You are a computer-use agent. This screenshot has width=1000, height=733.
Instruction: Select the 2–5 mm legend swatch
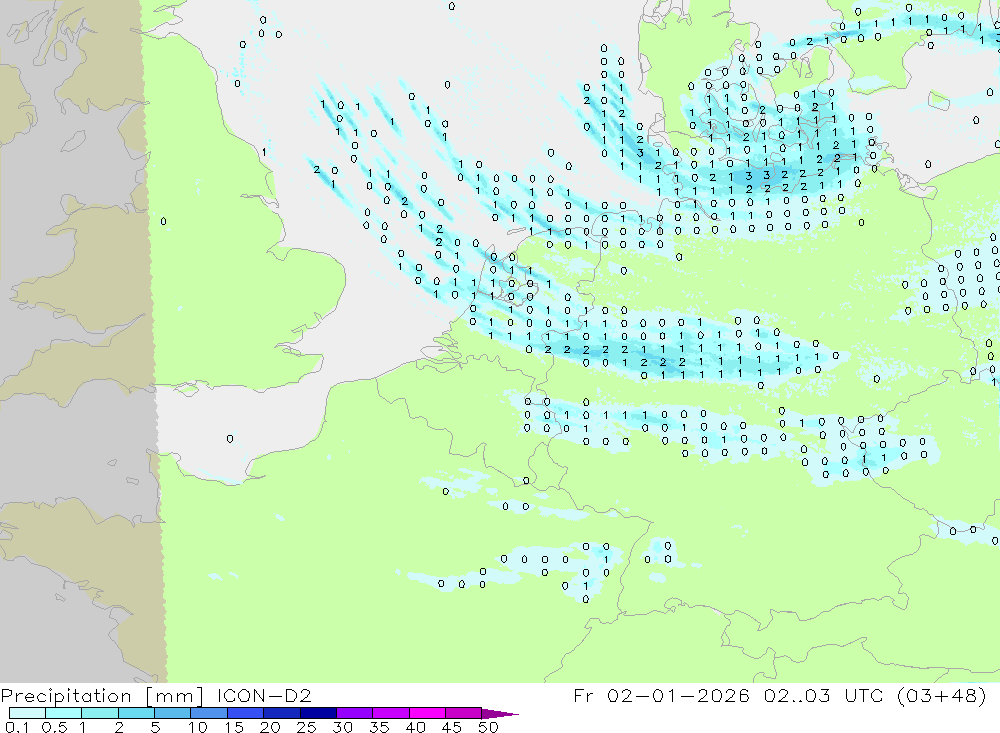(136, 713)
